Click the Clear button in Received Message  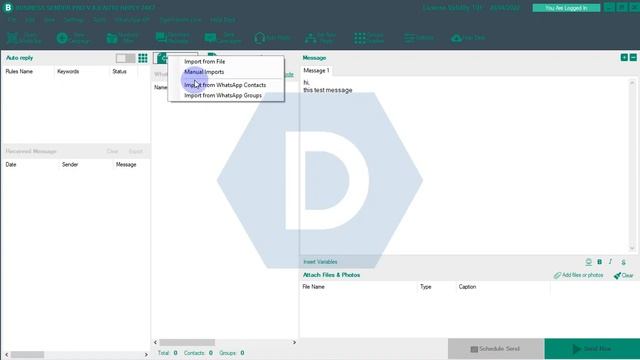[112, 151]
